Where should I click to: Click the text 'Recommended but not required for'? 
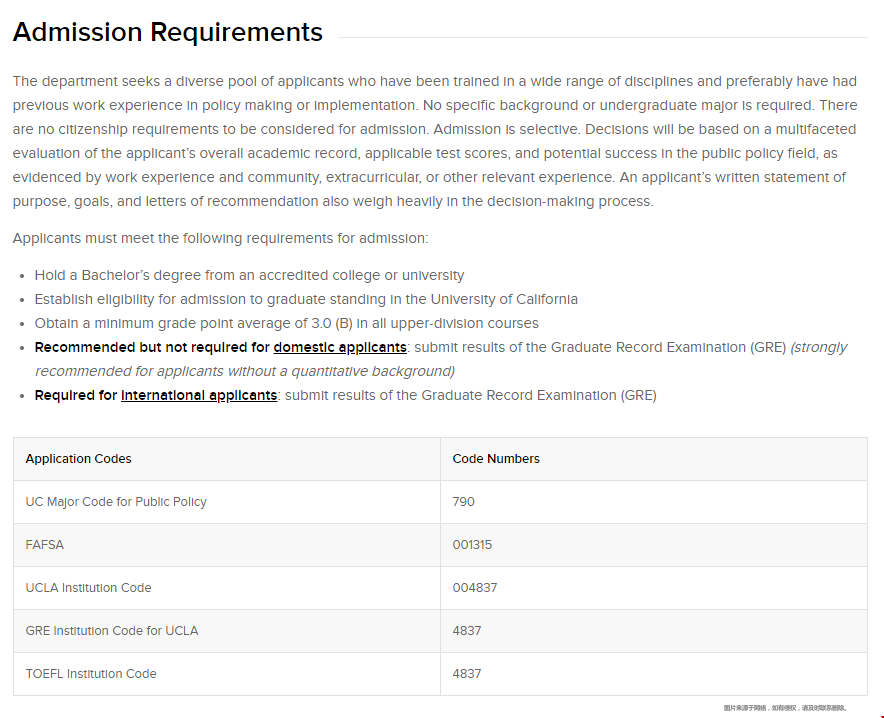point(152,347)
